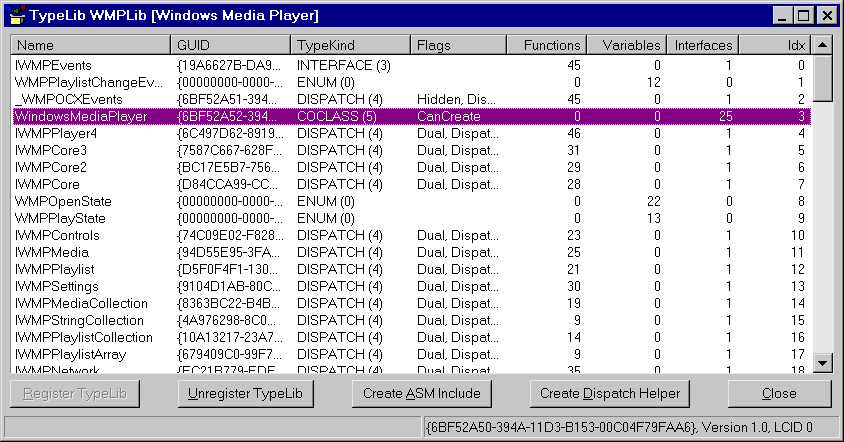This screenshot has height=442, width=844.
Task: Select the IWMPSettings row
Action: pos(411,286)
